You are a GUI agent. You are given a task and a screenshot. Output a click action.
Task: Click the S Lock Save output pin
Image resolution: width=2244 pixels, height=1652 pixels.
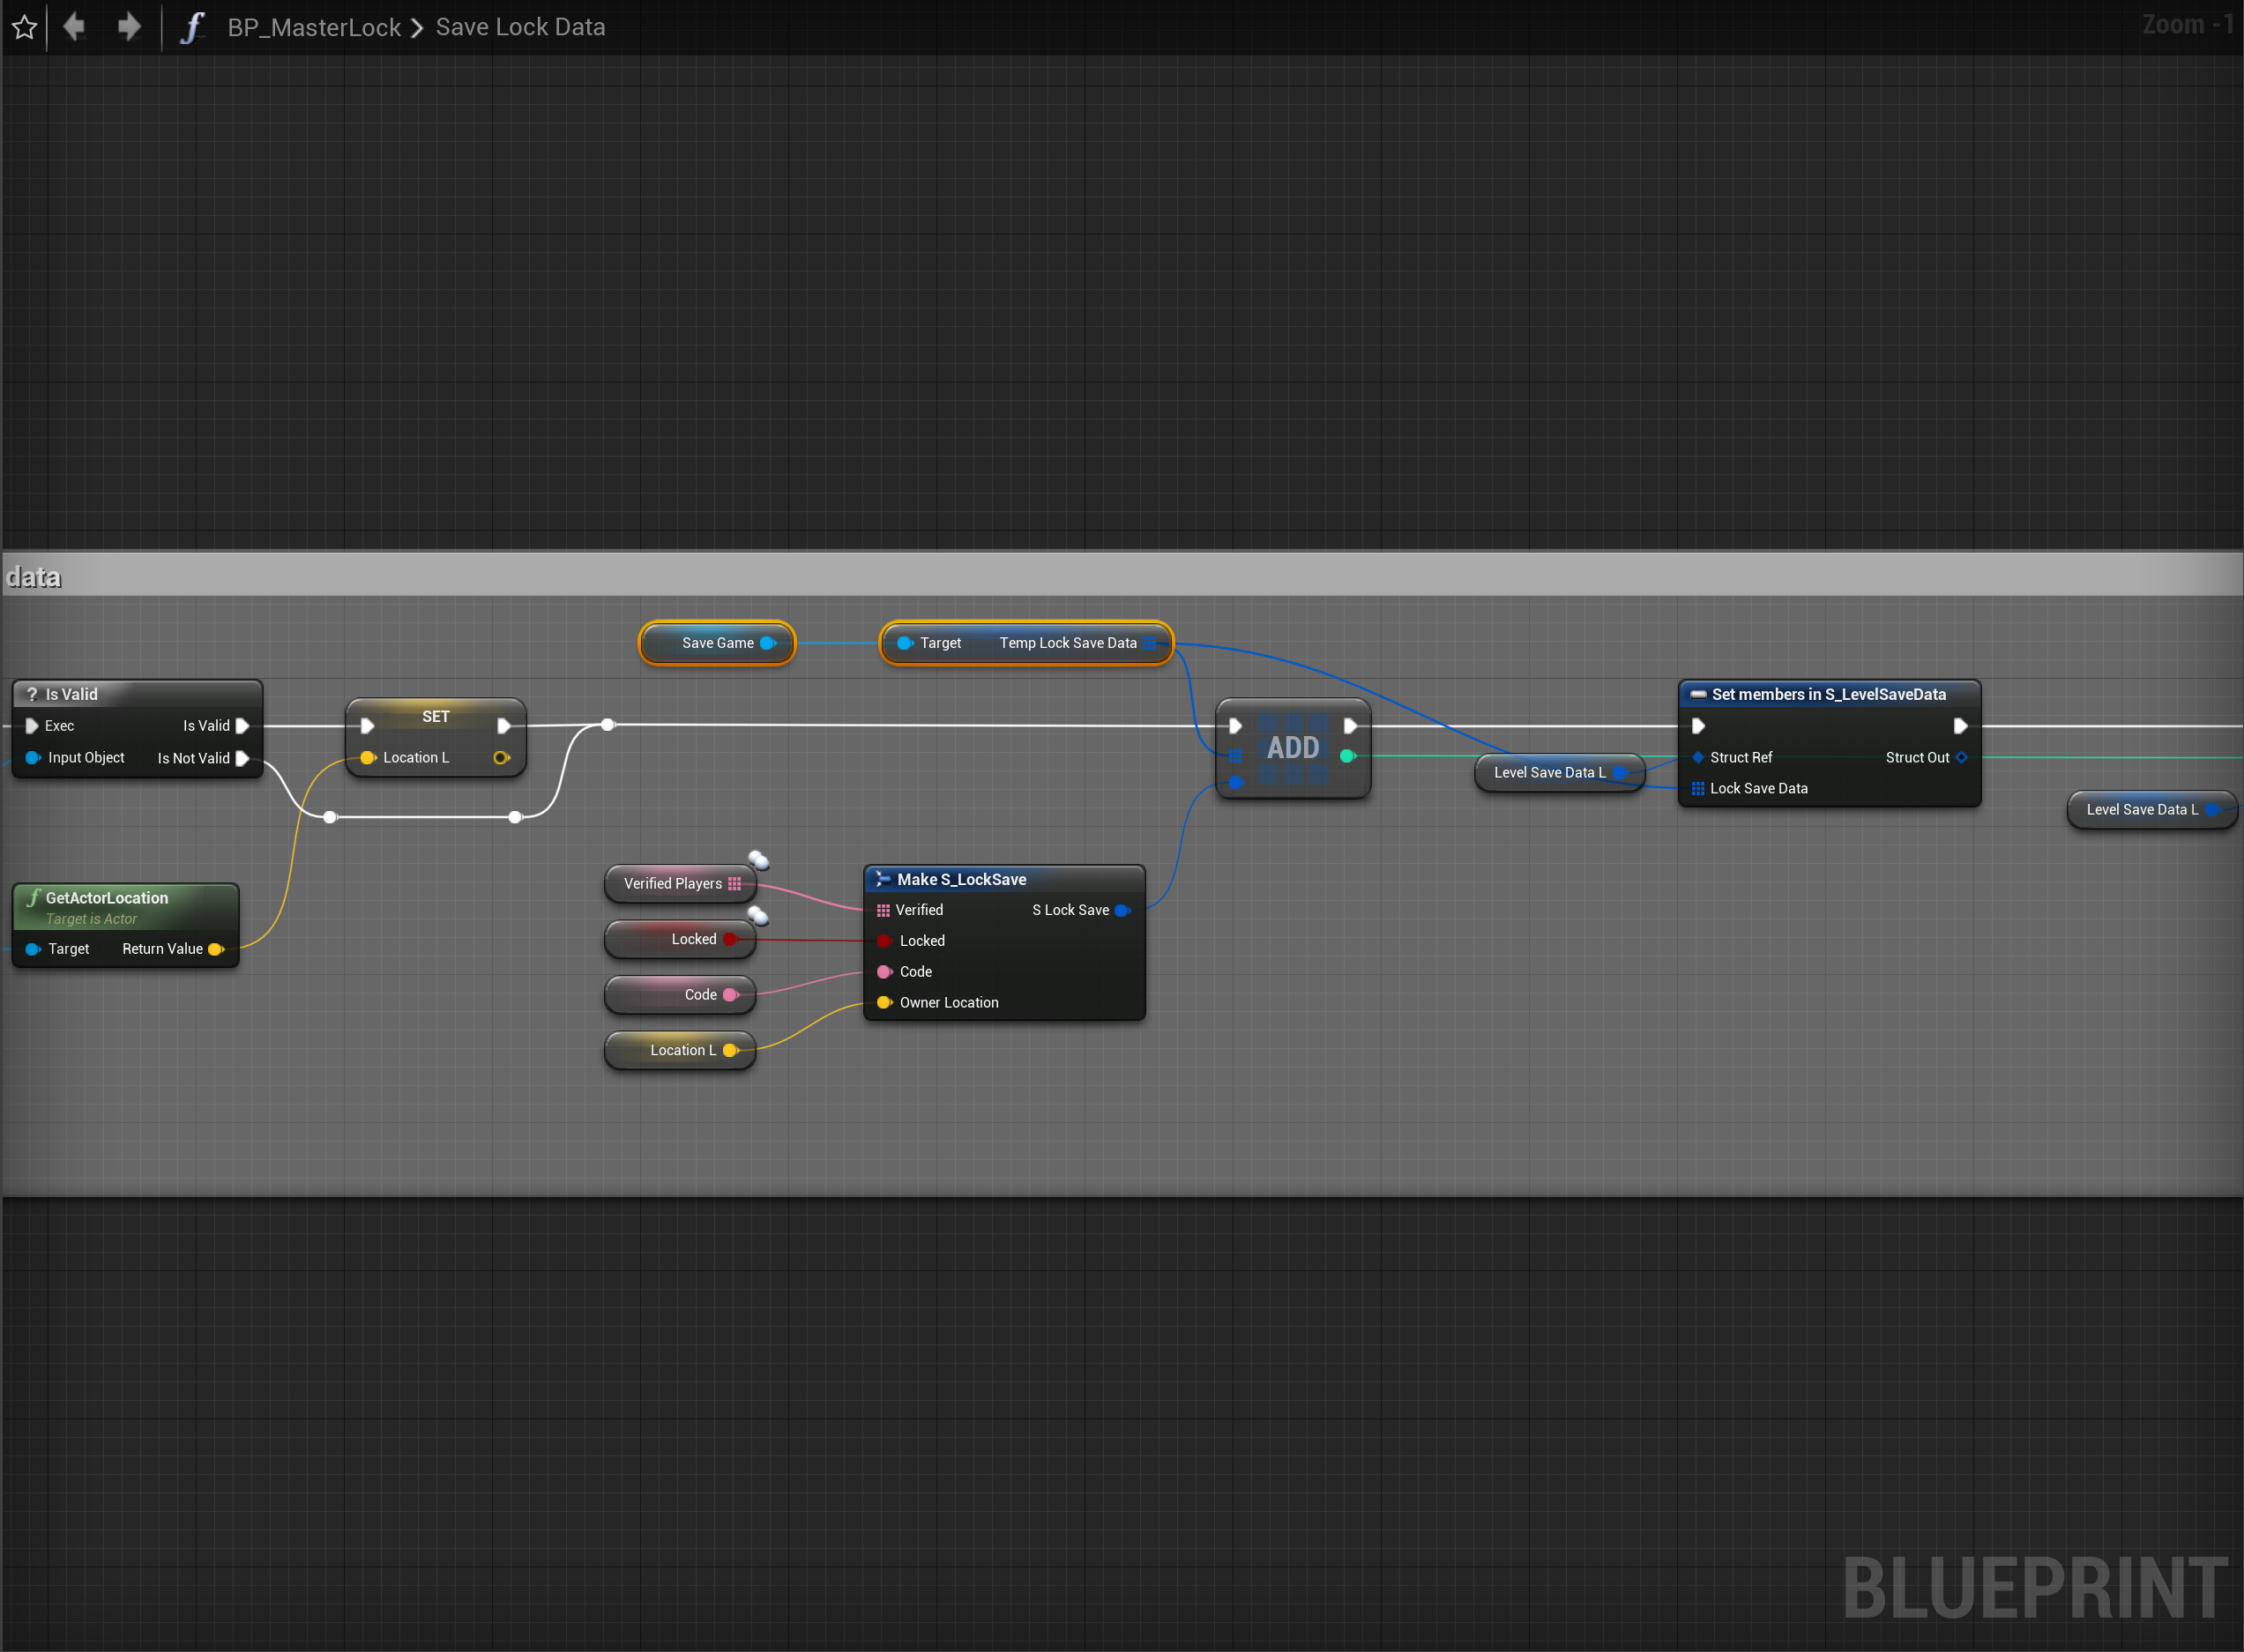click(x=1122, y=910)
